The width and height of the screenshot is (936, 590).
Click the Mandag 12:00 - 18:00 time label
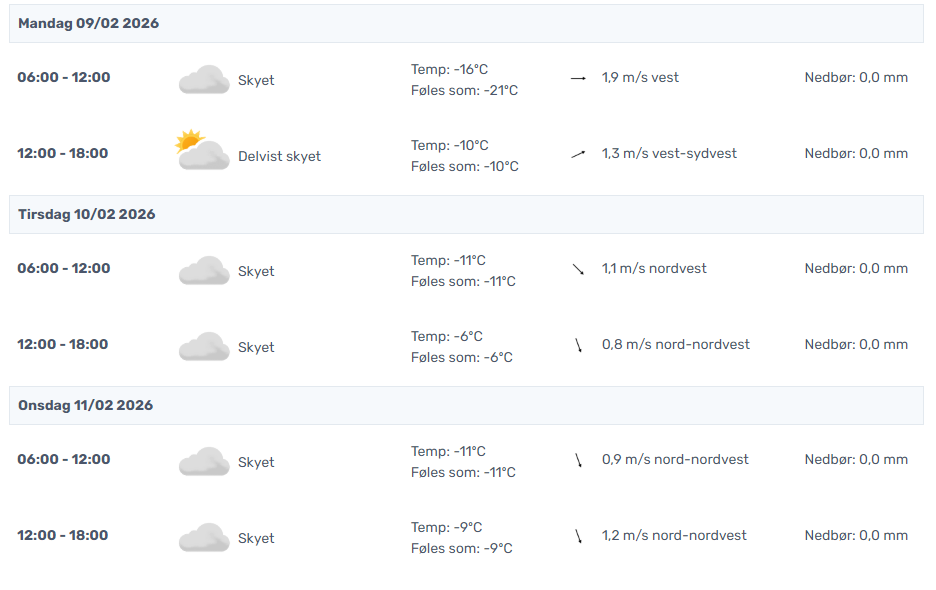coord(63,154)
